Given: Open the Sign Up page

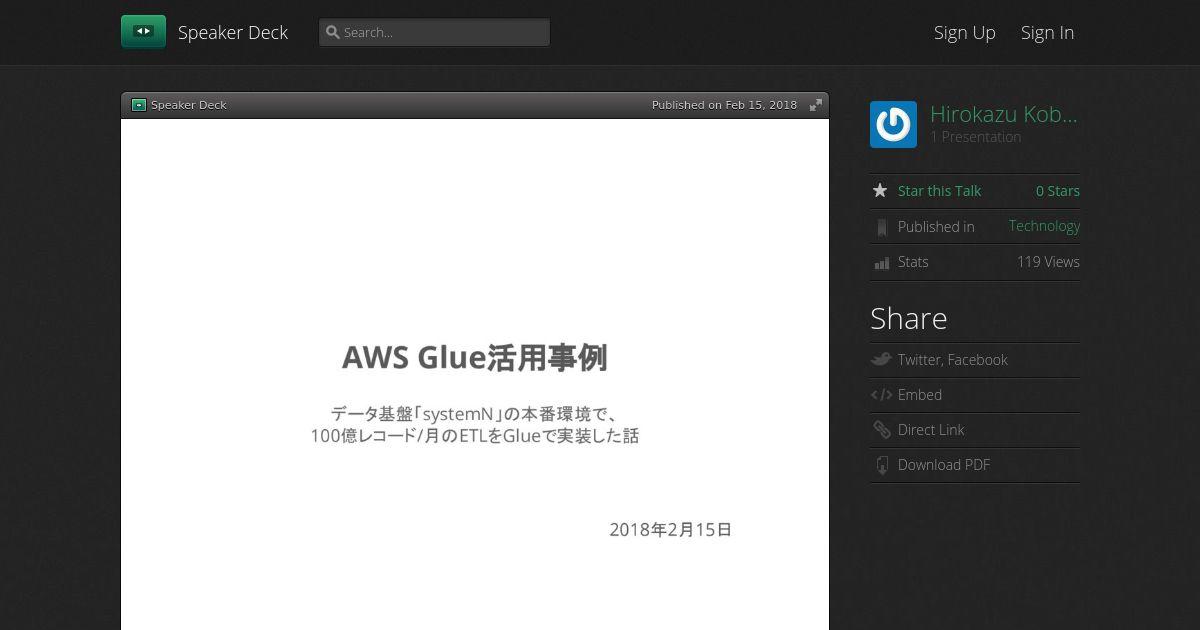Looking at the screenshot, I should pyautogui.click(x=964, y=33).
